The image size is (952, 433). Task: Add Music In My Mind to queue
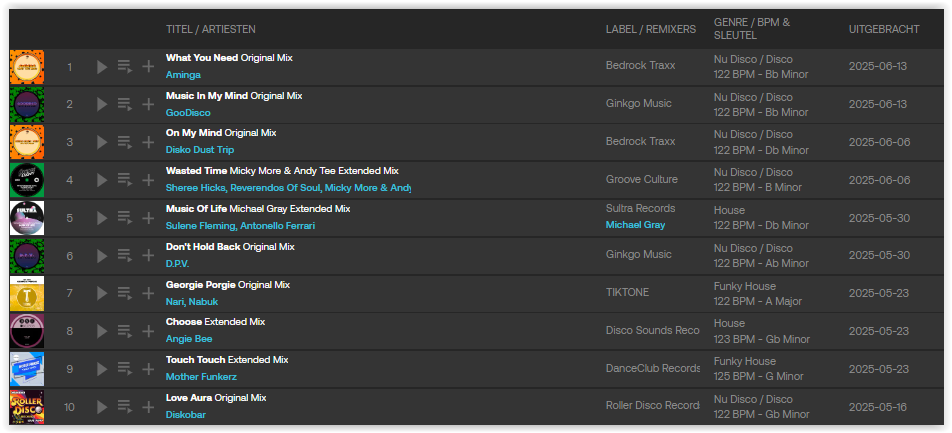click(x=124, y=104)
